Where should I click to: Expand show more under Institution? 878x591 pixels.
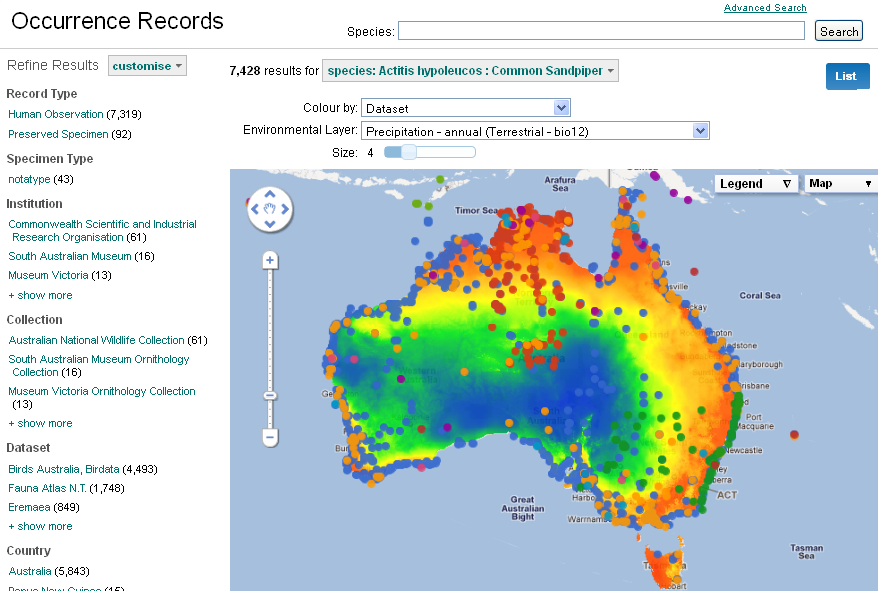[x=39, y=295]
